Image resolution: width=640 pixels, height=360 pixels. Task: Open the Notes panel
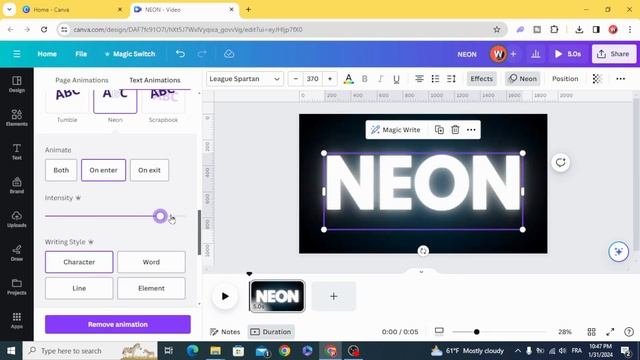pos(225,332)
